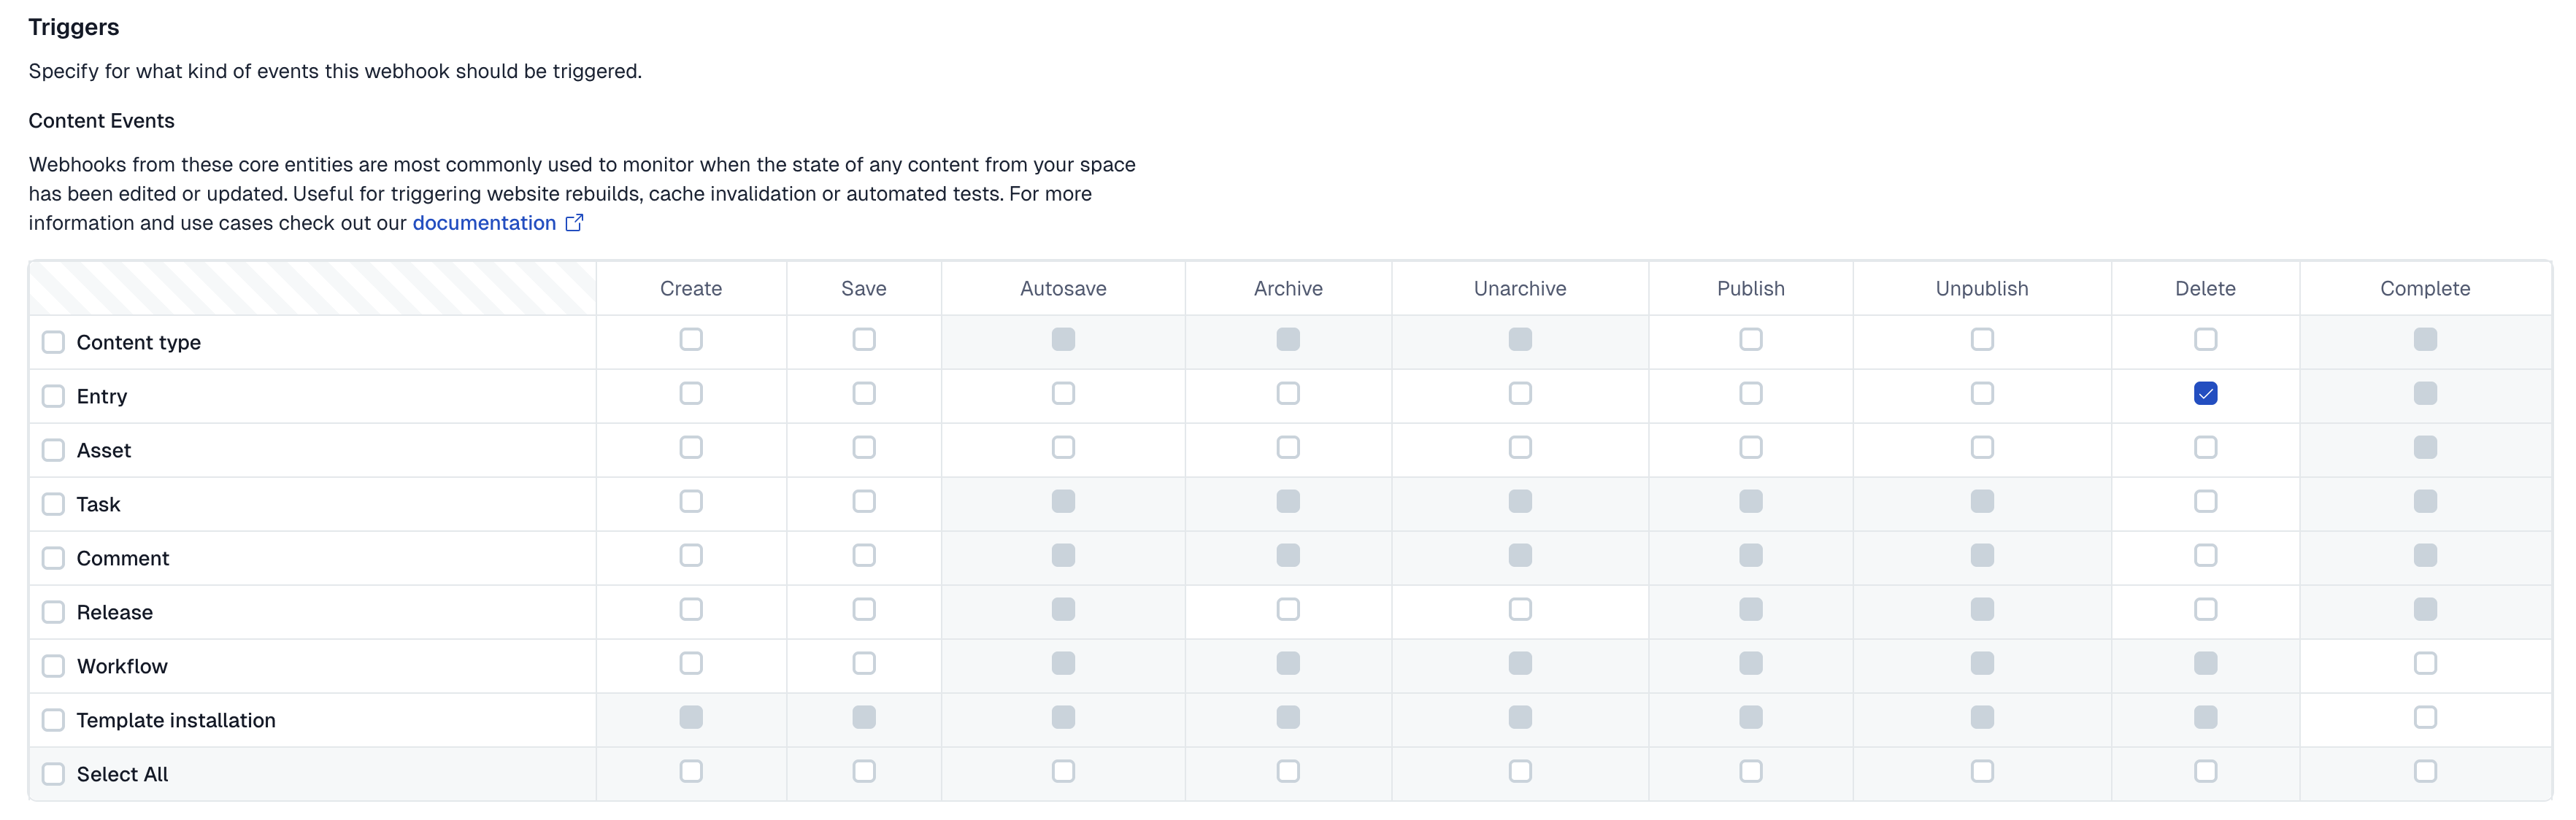Click the documentation link
The image size is (2576, 820).
tap(484, 223)
